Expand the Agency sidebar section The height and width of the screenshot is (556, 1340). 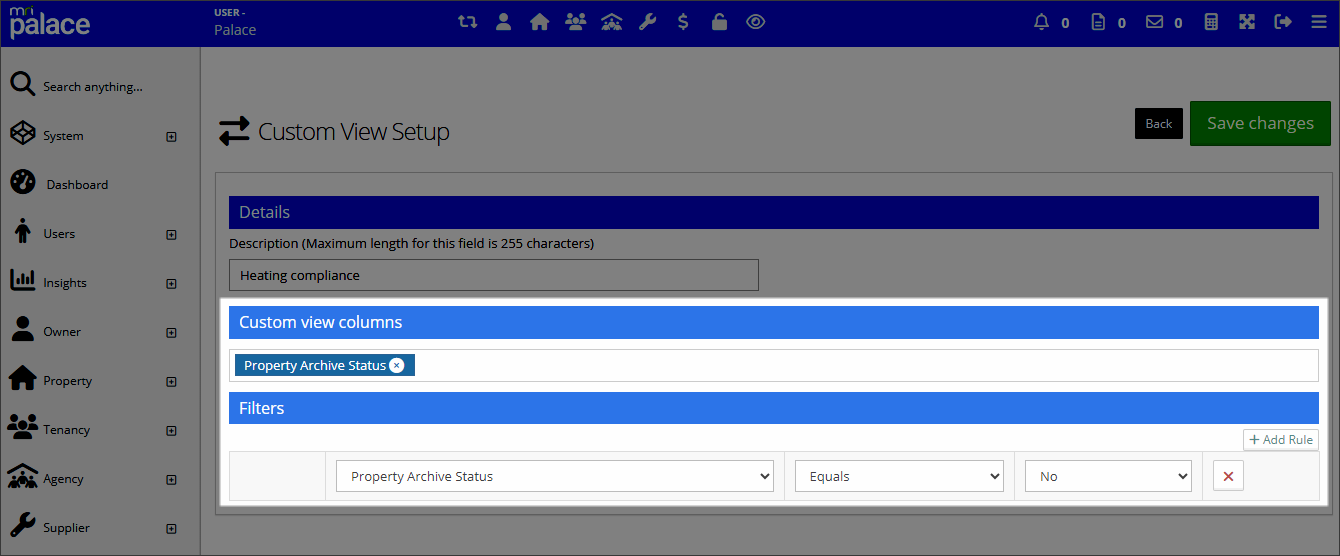click(171, 480)
